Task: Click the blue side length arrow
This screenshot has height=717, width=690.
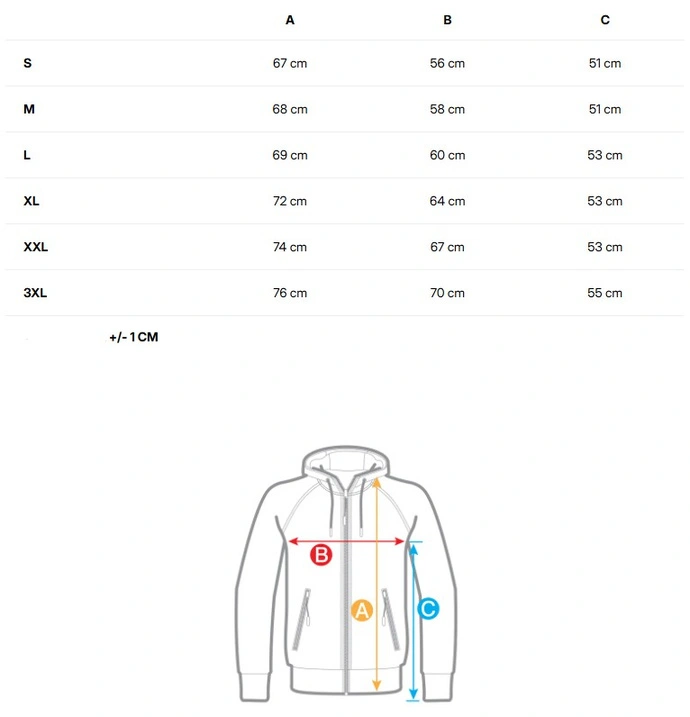Action: coord(413,621)
